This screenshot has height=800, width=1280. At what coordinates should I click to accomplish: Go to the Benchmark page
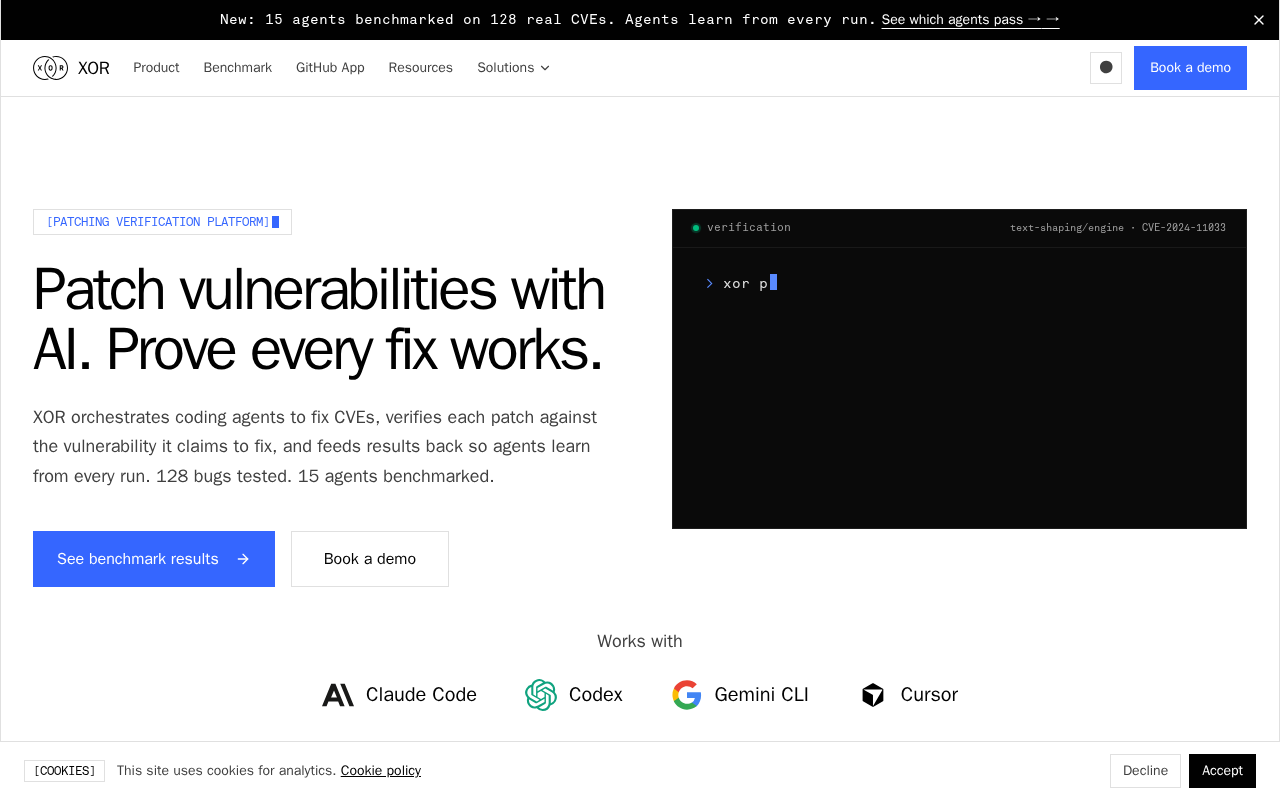(238, 68)
